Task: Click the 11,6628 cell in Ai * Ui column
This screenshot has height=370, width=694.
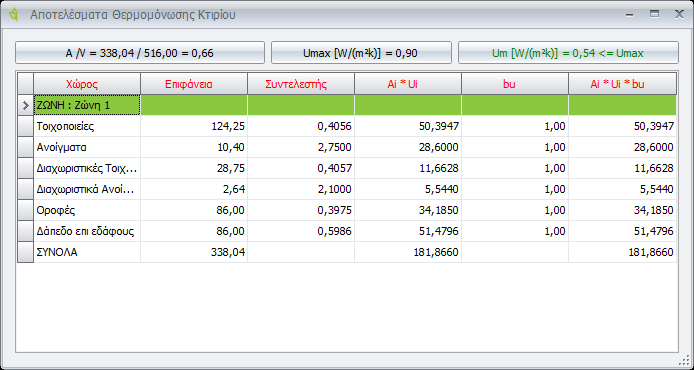Action: click(408, 168)
